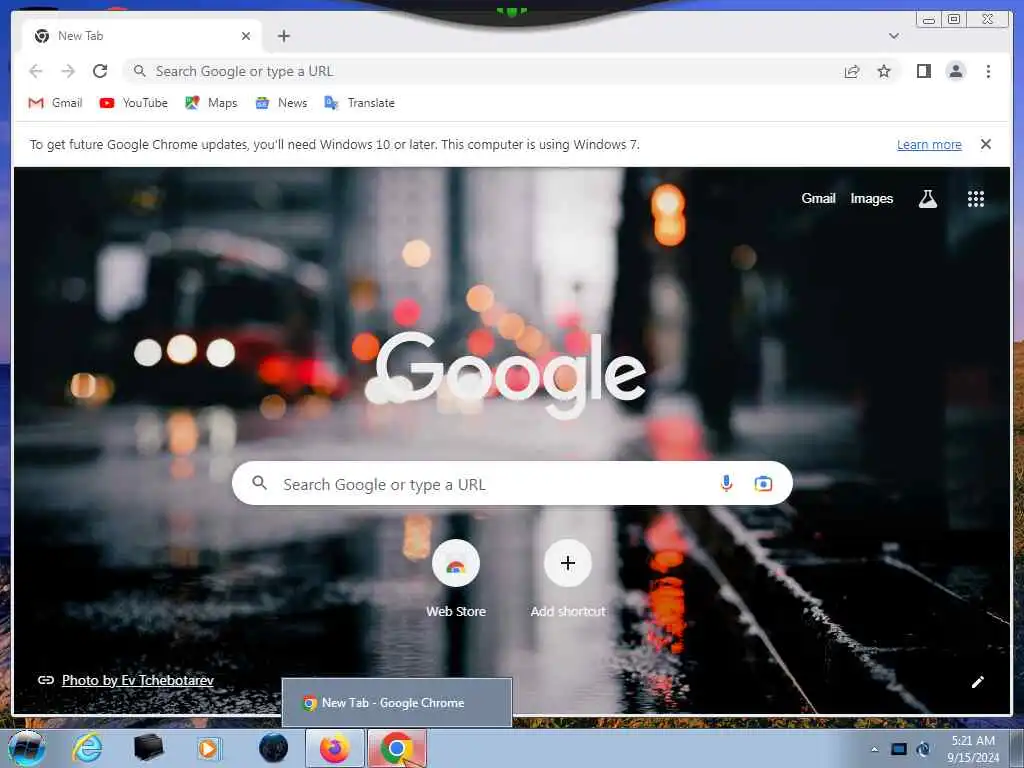The width and height of the screenshot is (1024, 768).
Task: Customize this page pencil icon
Action: [x=978, y=682]
